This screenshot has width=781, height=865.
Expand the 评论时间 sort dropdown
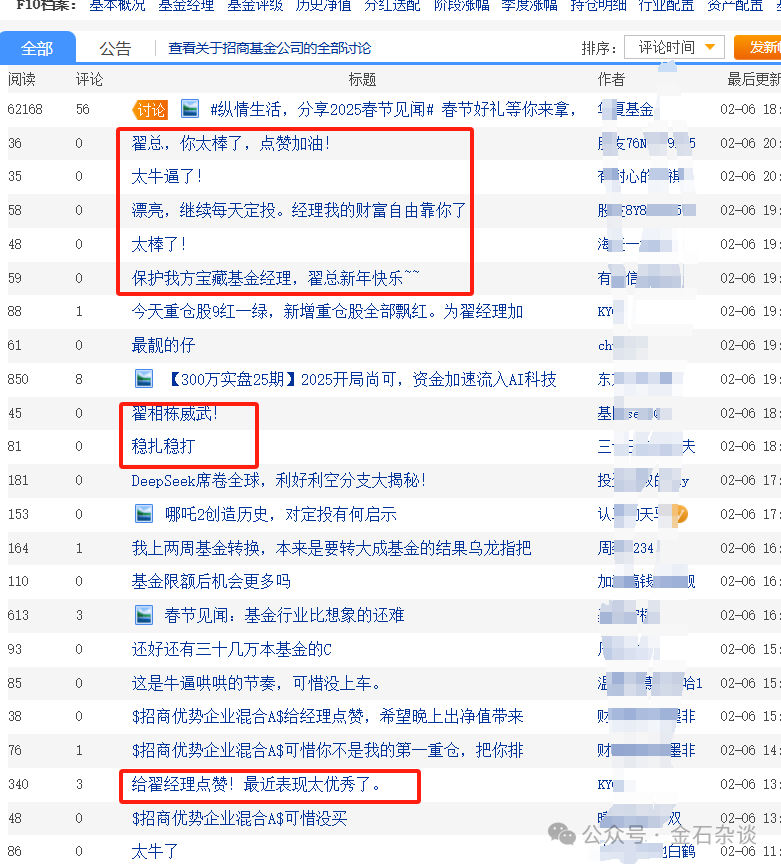674,47
